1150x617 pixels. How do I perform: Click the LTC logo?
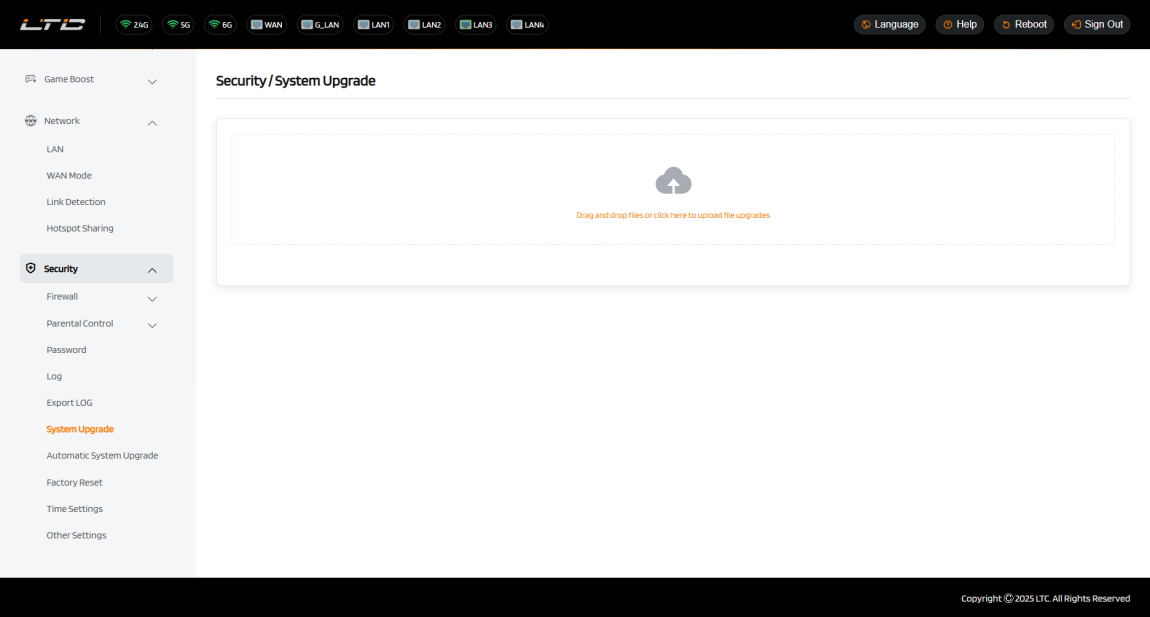point(53,24)
